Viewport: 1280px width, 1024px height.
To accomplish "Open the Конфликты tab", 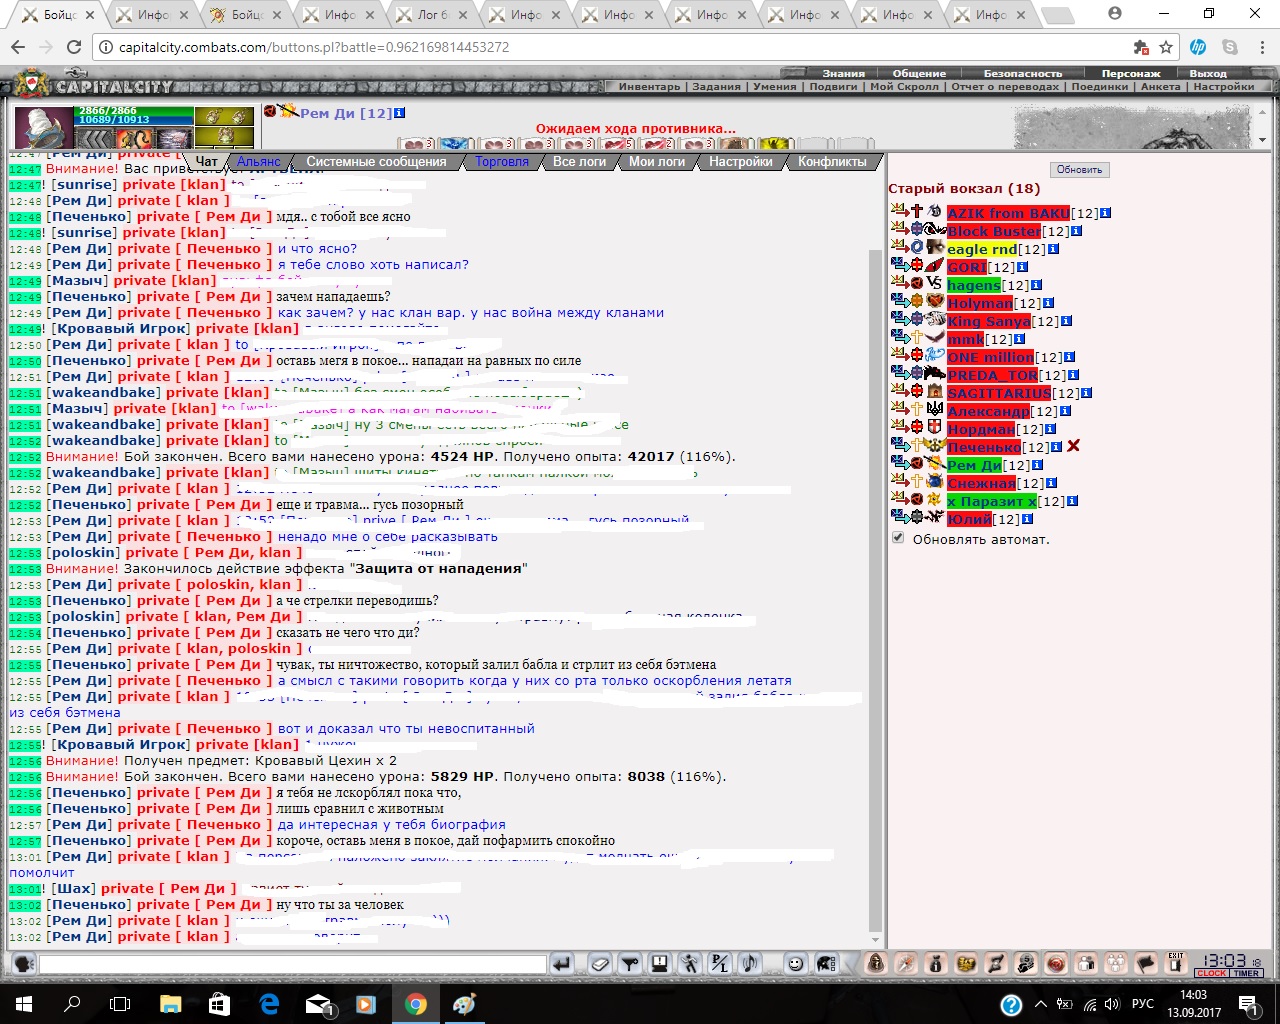I will (x=832, y=161).
